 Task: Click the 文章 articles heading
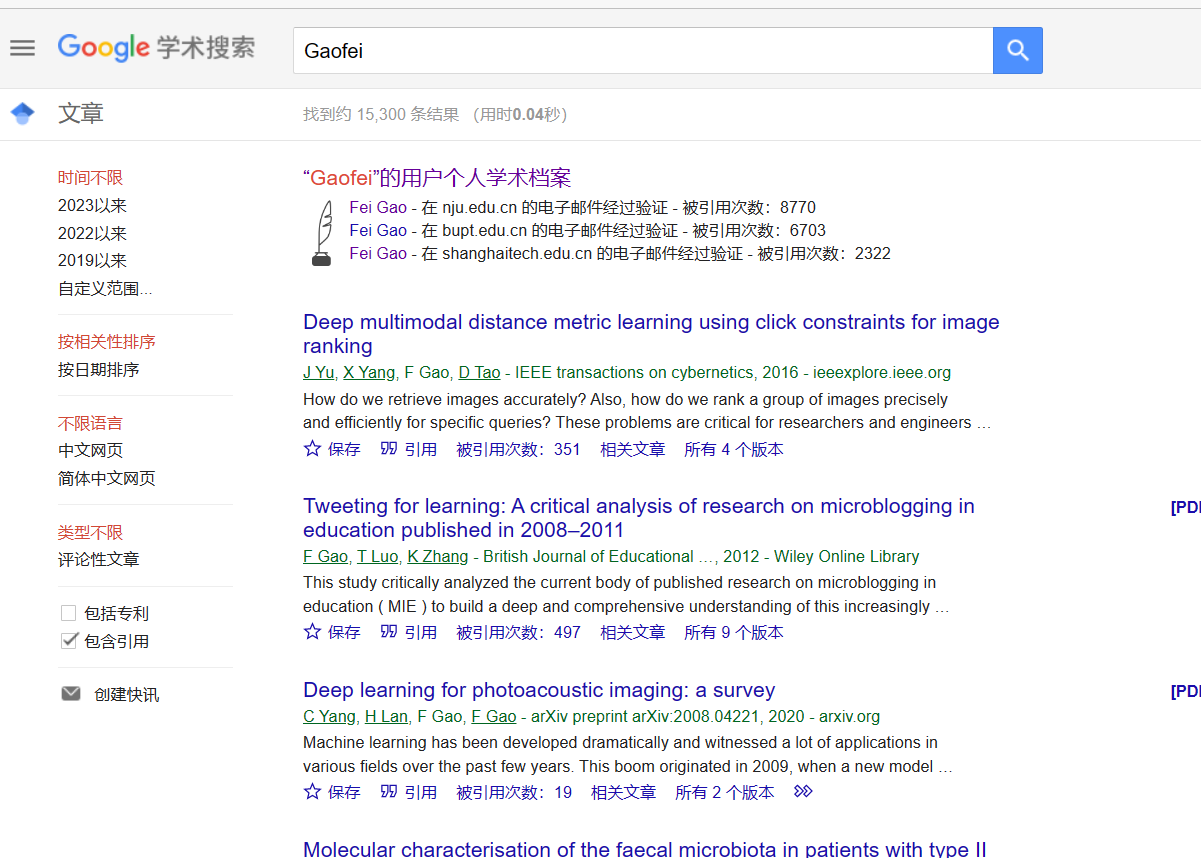81,114
